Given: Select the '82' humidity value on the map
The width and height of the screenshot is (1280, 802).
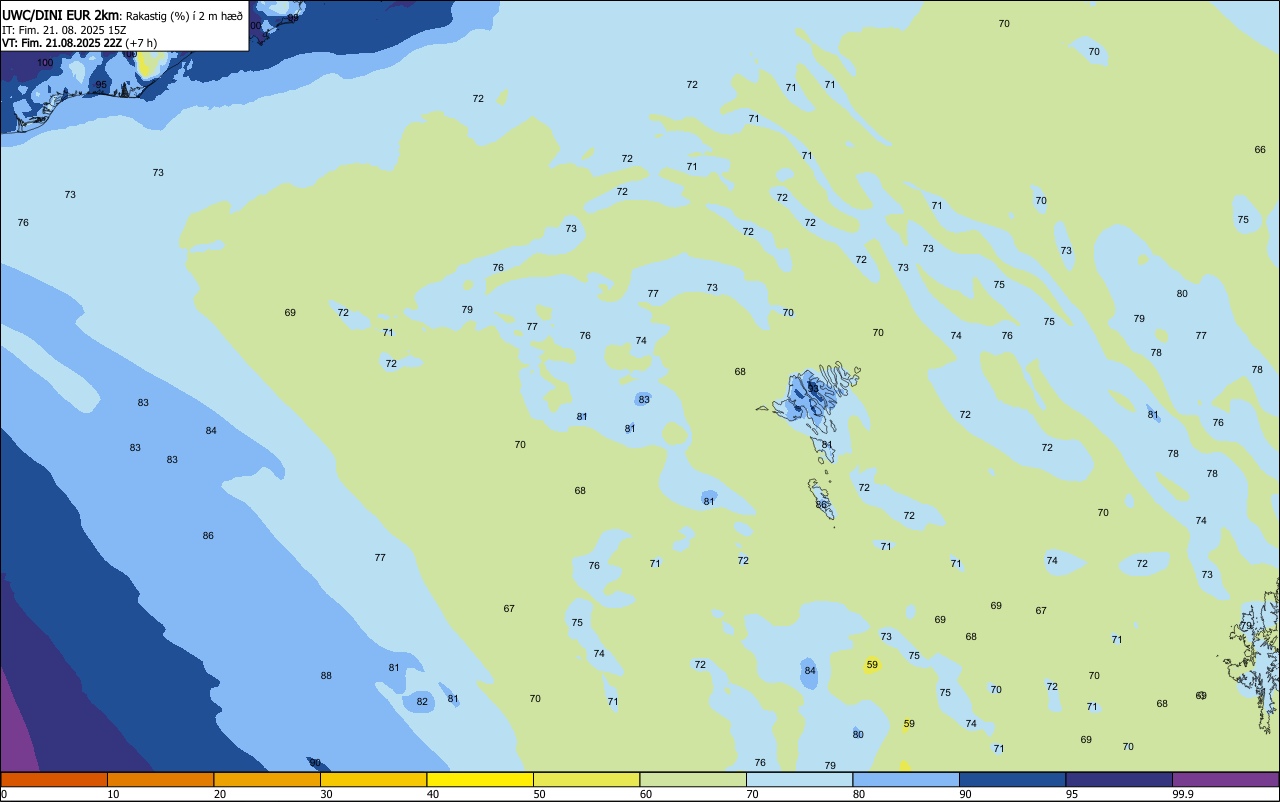Looking at the screenshot, I should tap(422, 702).
